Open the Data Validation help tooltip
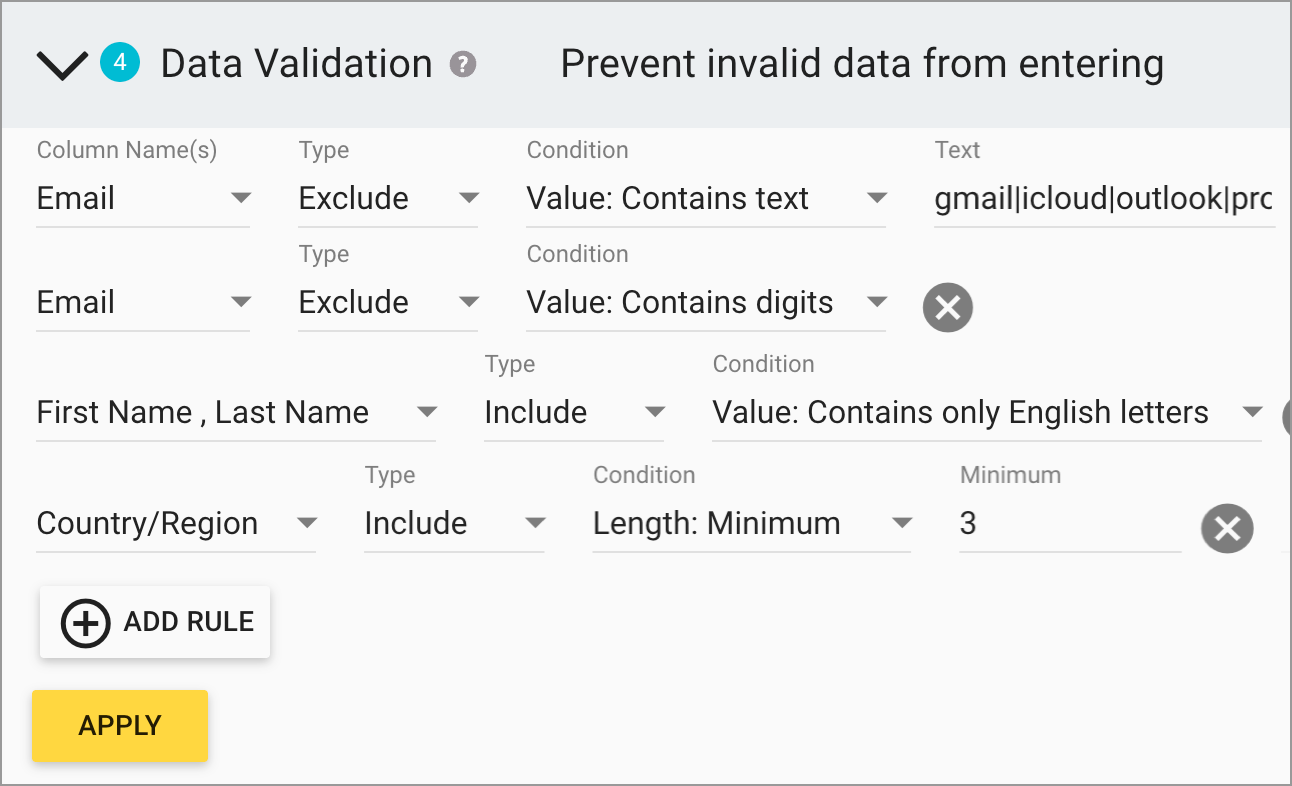The width and height of the screenshot is (1292, 786). (x=462, y=63)
